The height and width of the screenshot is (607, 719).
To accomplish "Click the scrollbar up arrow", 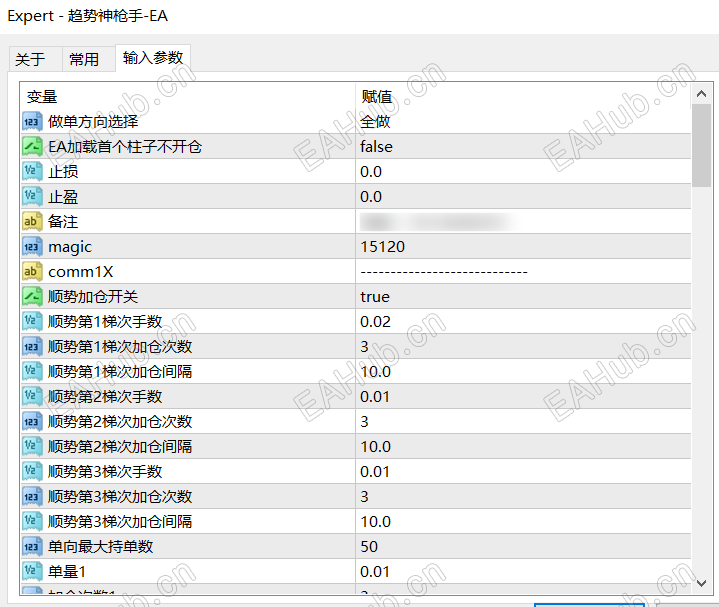I will tap(701, 94).
